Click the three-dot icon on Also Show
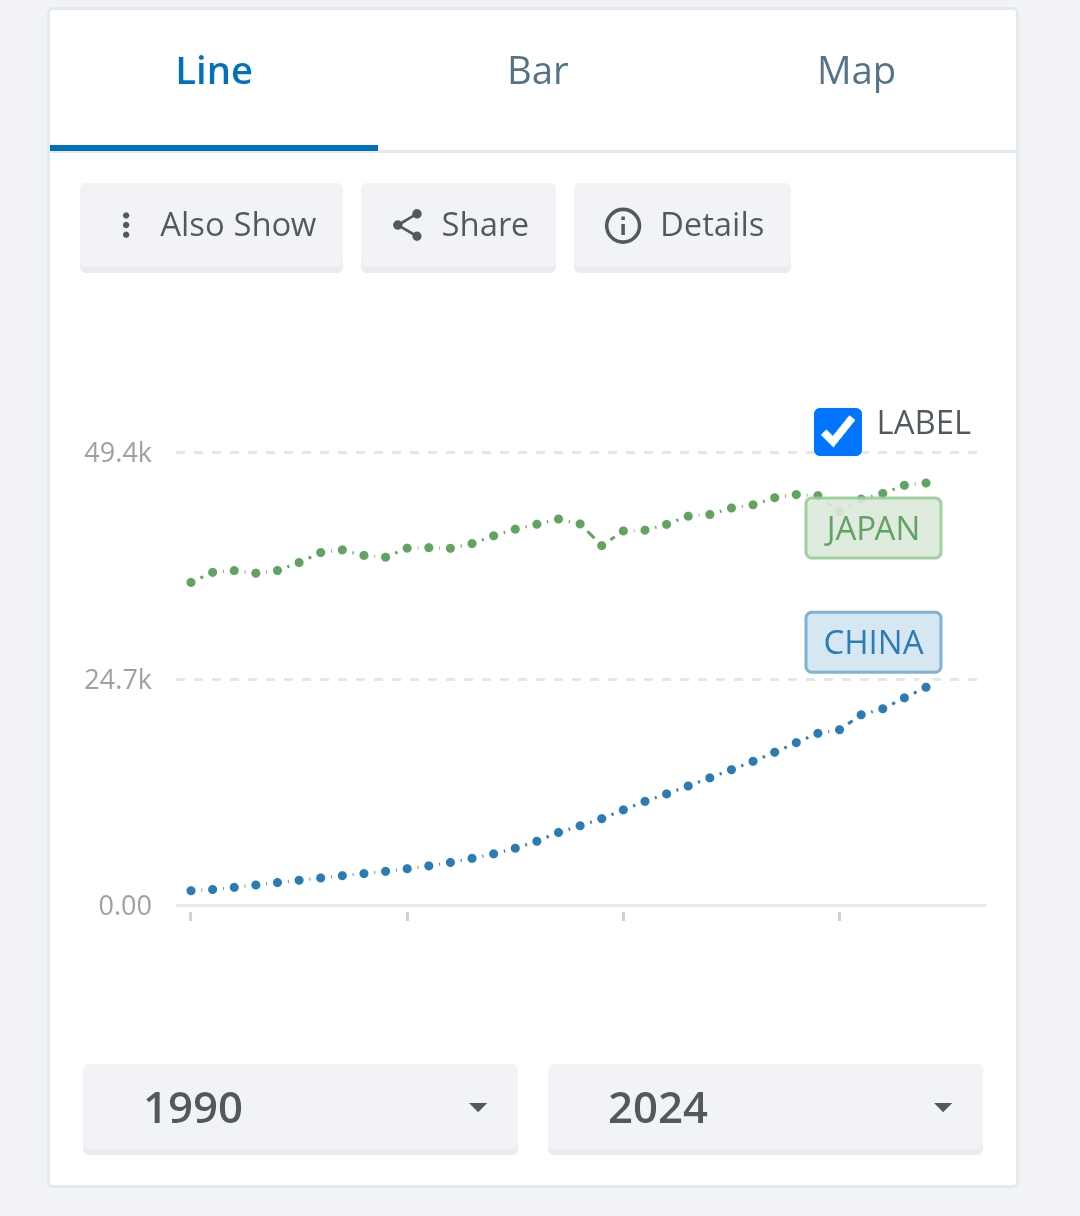Screen dimensions: 1080x1216 coord(126,225)
